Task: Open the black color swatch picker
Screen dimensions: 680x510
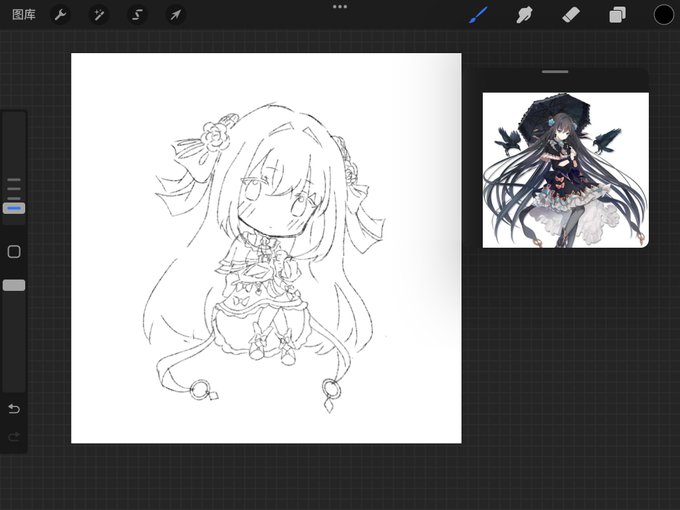Action: 664,15
